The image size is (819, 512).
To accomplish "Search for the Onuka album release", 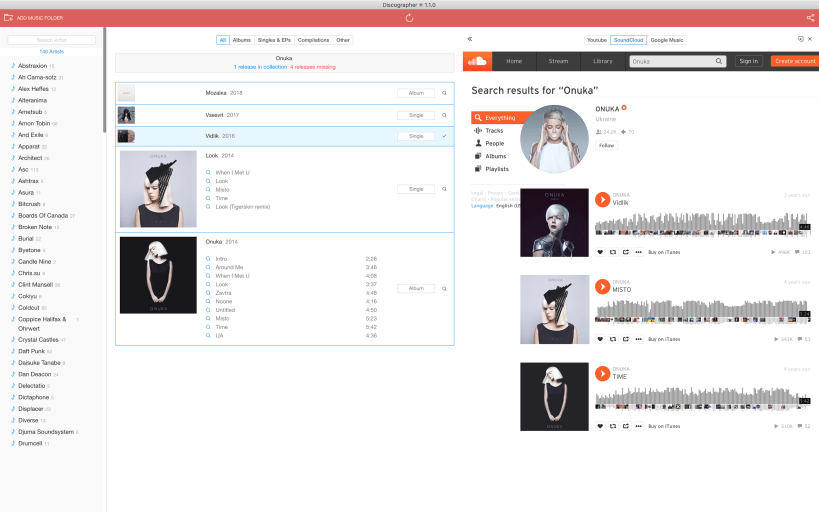I will tap(444, 288).
